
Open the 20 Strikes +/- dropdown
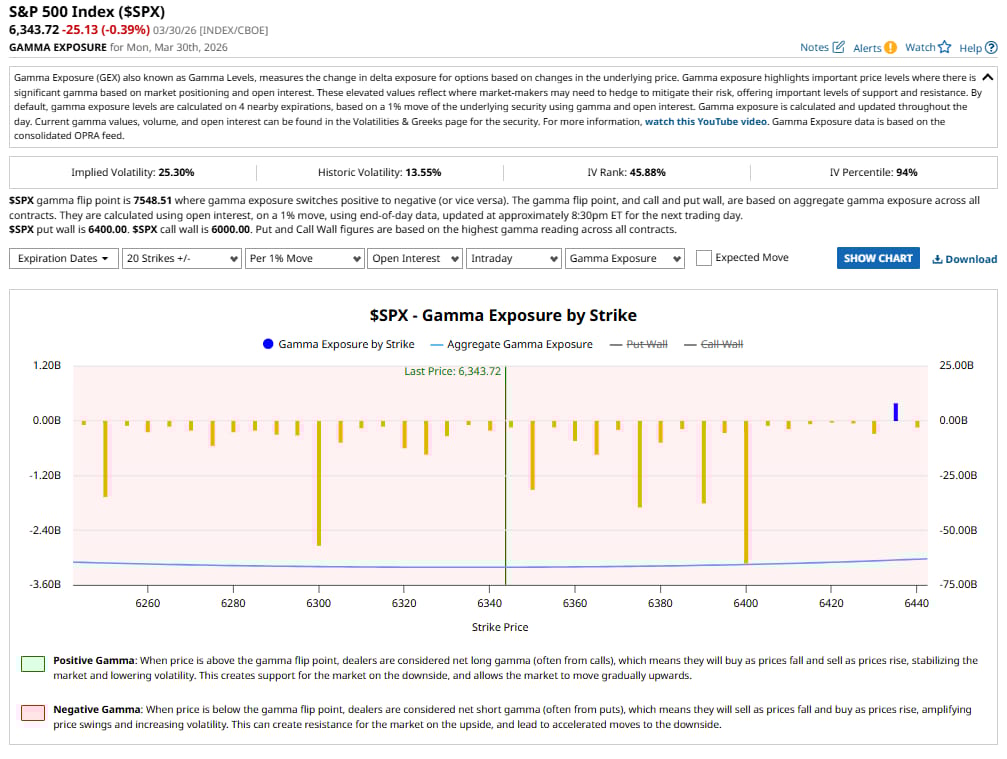tap(182, 258)
